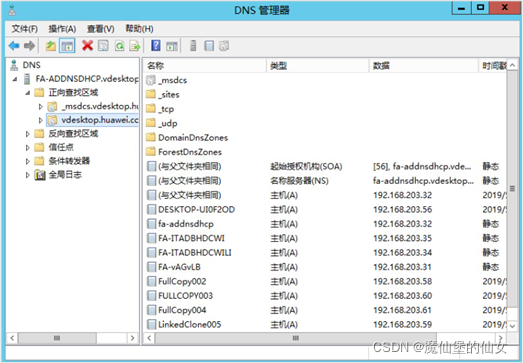Select the FA-ADDNSDHCP server icon in tree
The width and height of the screenshot is (523, 363).
[27, 79]
